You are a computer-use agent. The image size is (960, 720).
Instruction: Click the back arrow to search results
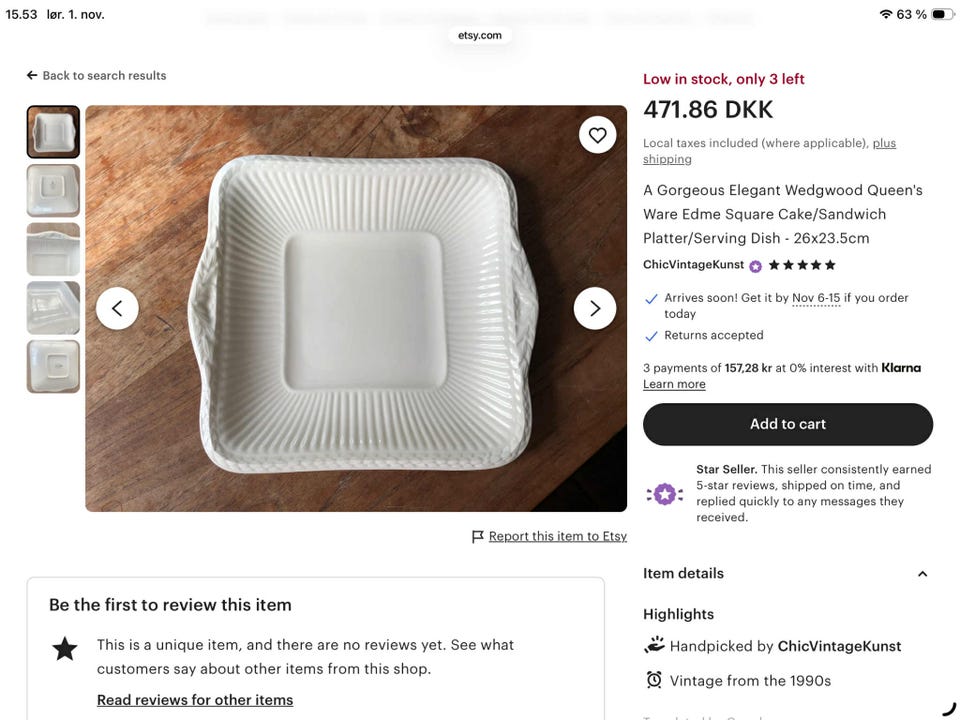point(32,76)
